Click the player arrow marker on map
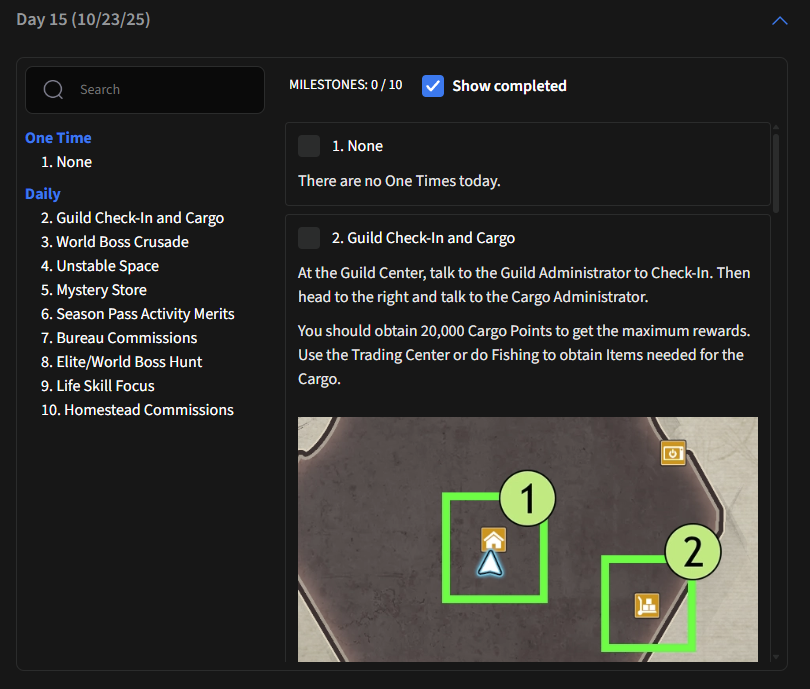The height and width of the screenshot is (689, 810). (x=490, y=563)
